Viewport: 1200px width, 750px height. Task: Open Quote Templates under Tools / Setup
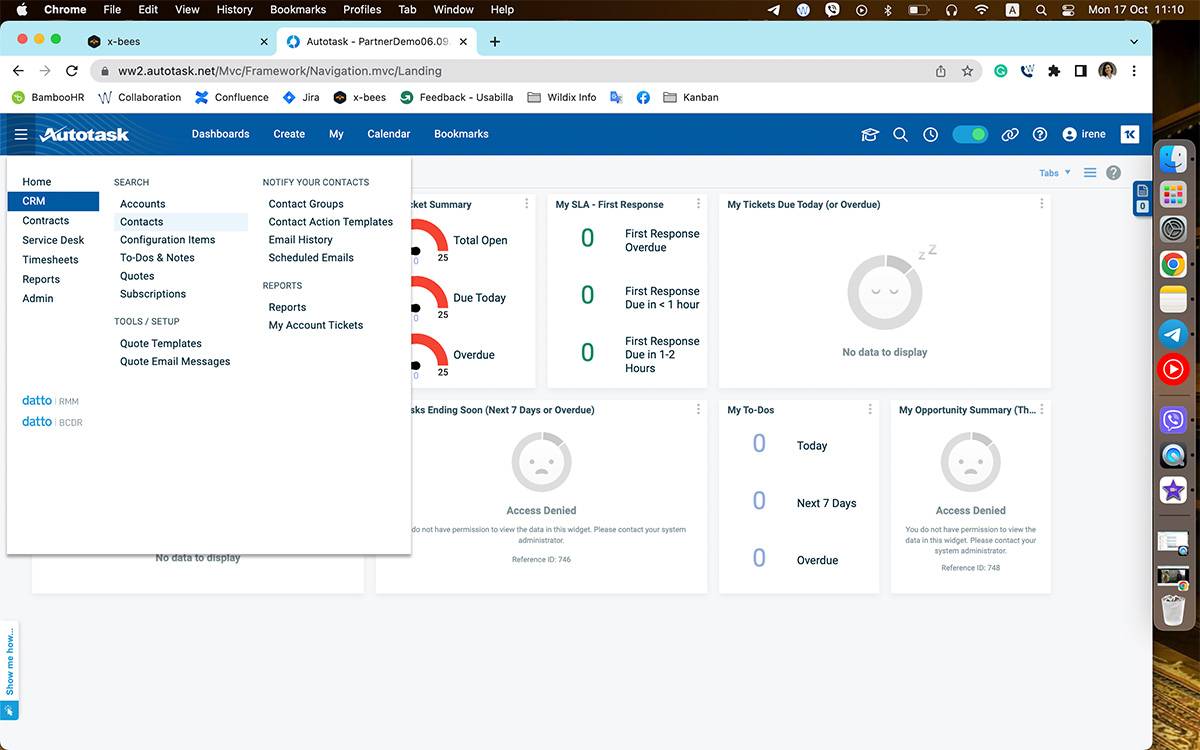tap(160, 344)
